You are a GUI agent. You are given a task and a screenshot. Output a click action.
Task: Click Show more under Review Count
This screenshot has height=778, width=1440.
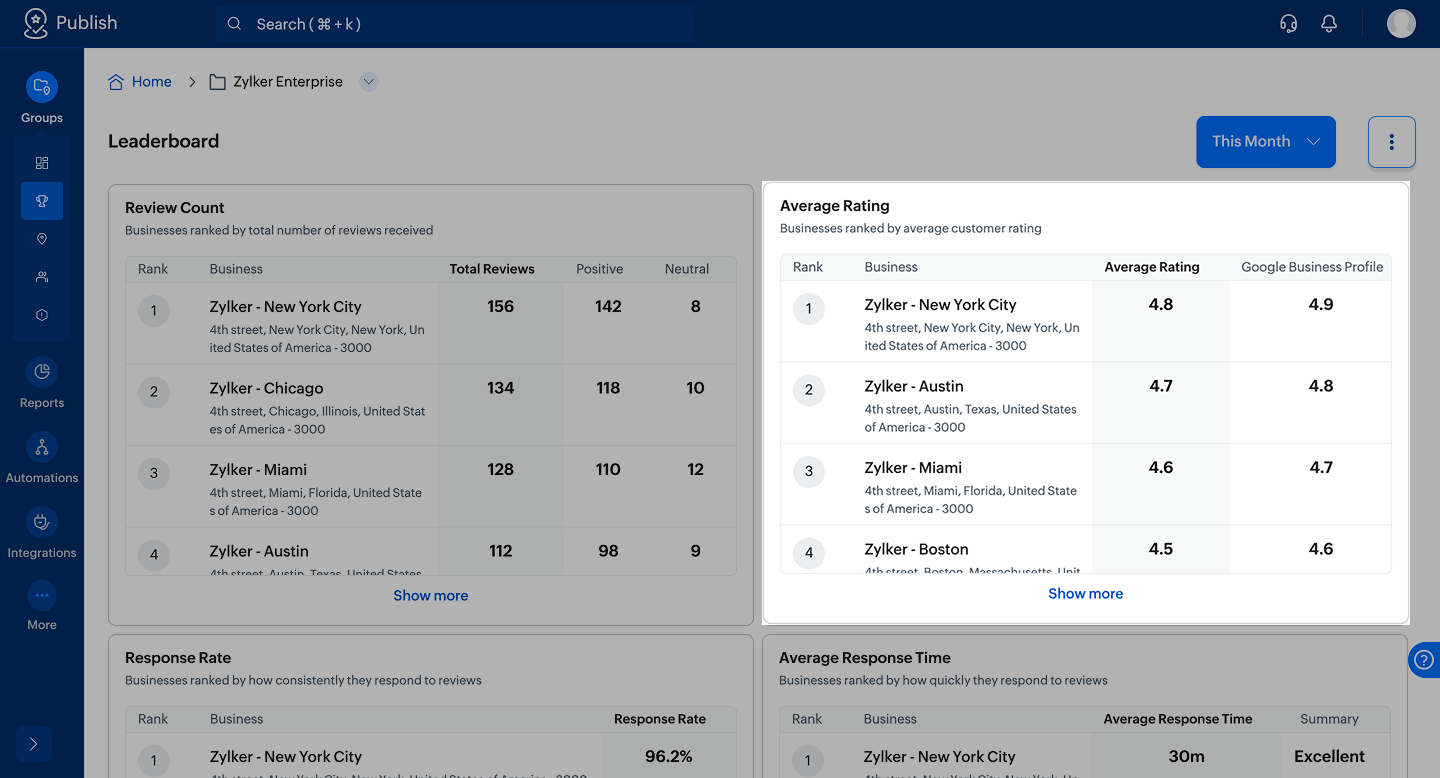point(430,596)
